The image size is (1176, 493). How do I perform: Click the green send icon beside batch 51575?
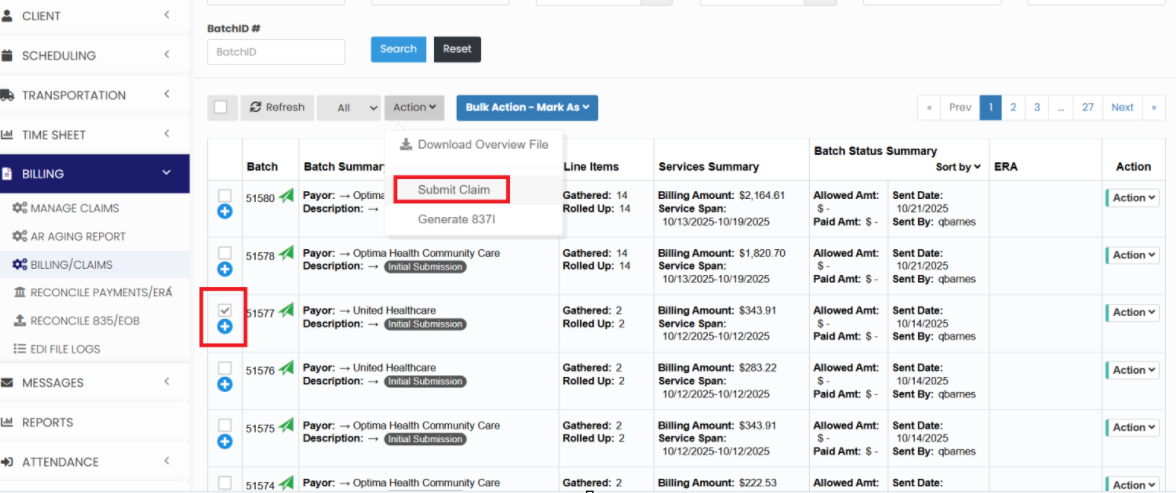tap(286, 426)
